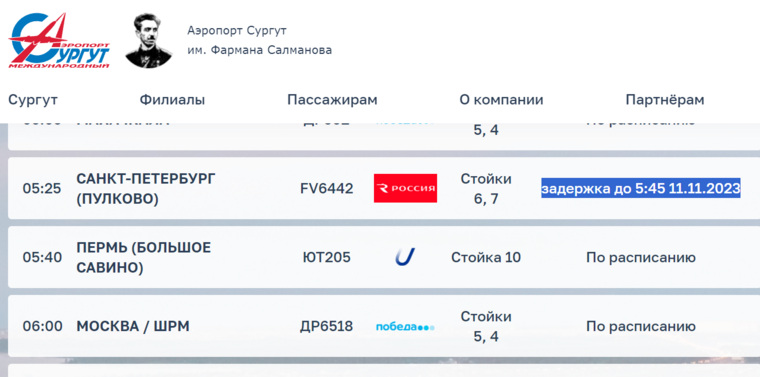Click the Surgut airport logo
The image size is (760, 377).
[59, 40]
